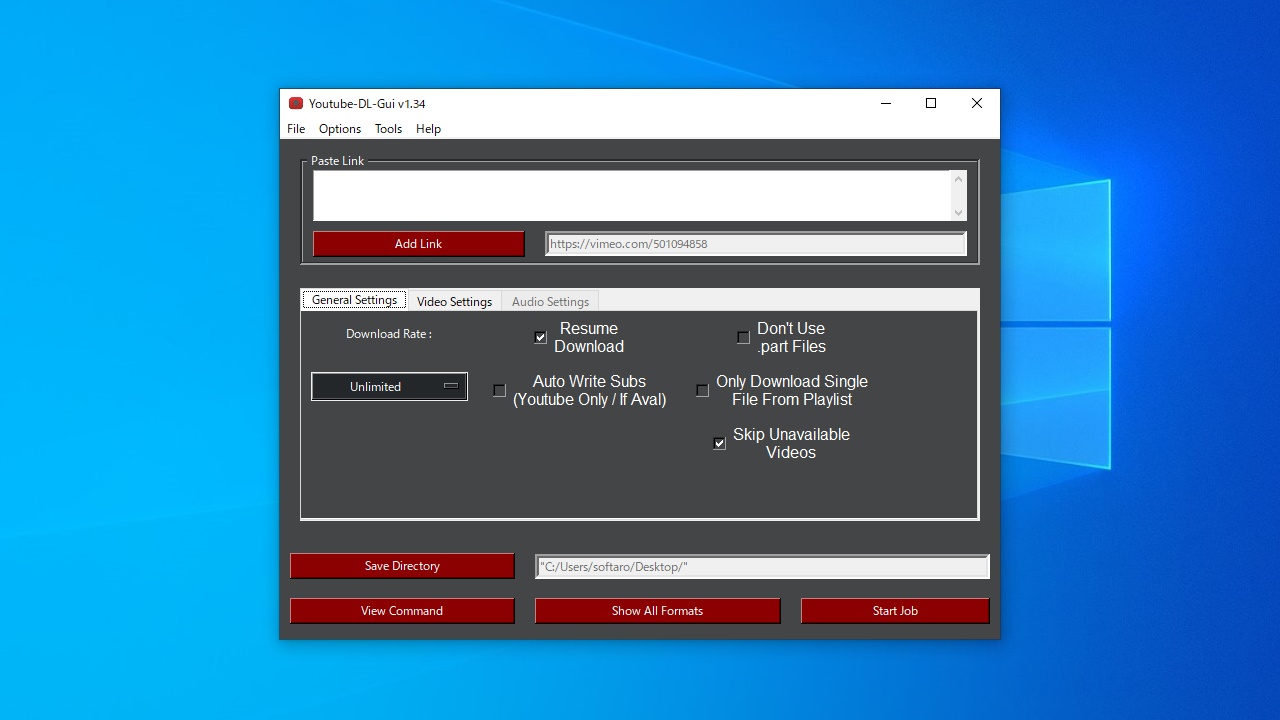Click the Save Directory button
This screenshot has height=720, width=1280.
(x=402, y=566)
